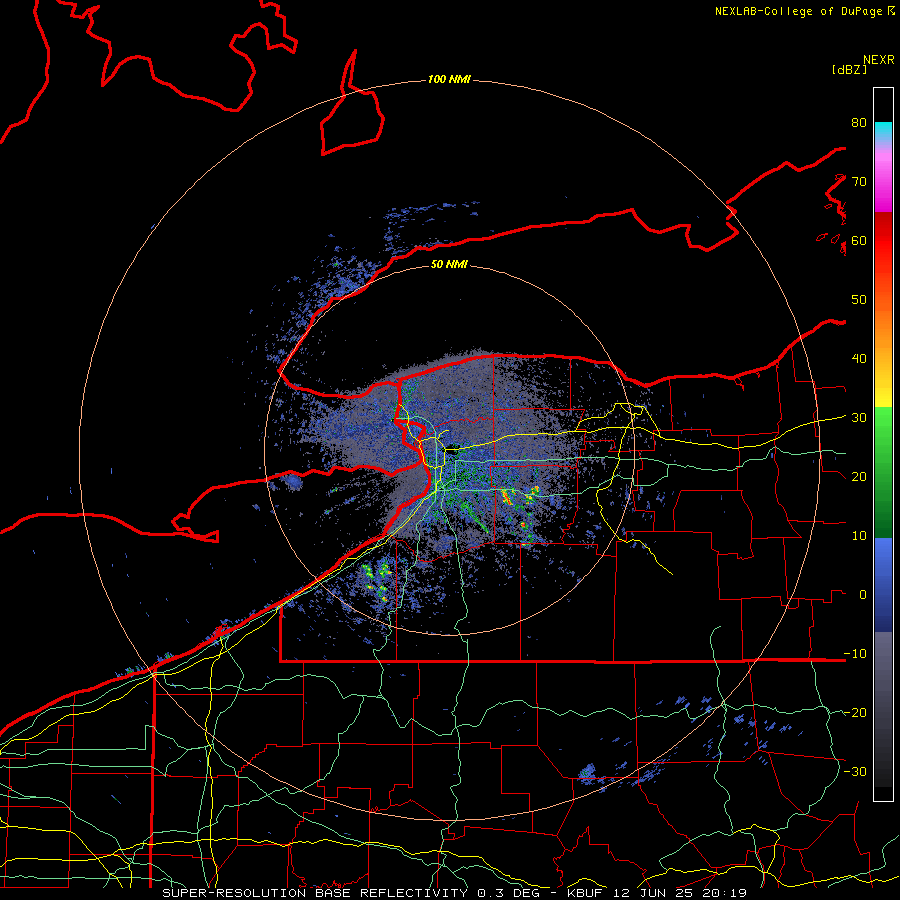Click the 20 value on the dBZ scale
The height and width of the screenshot is (900, 900).
coord(859,476)
